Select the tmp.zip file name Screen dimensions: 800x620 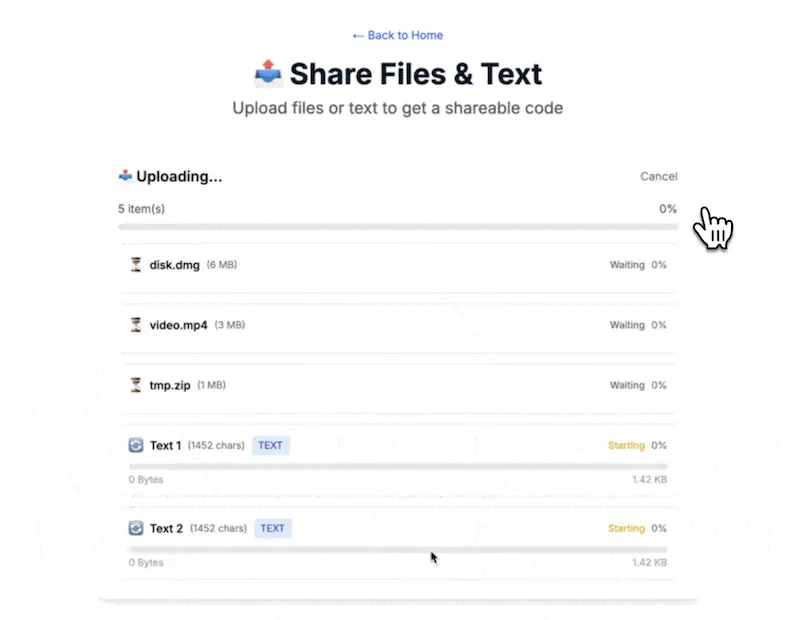(170, 385)
